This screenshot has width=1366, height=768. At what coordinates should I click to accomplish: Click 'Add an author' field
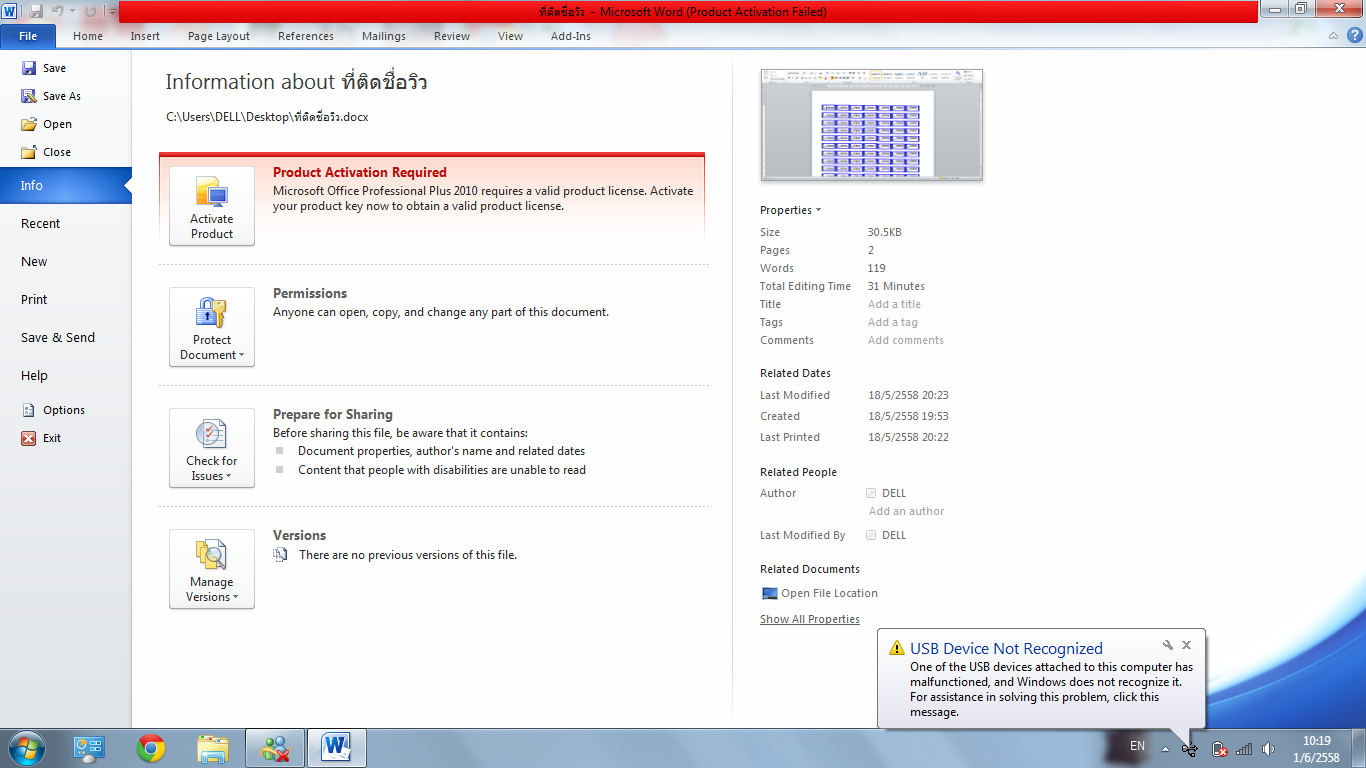[x=906, y=511]
